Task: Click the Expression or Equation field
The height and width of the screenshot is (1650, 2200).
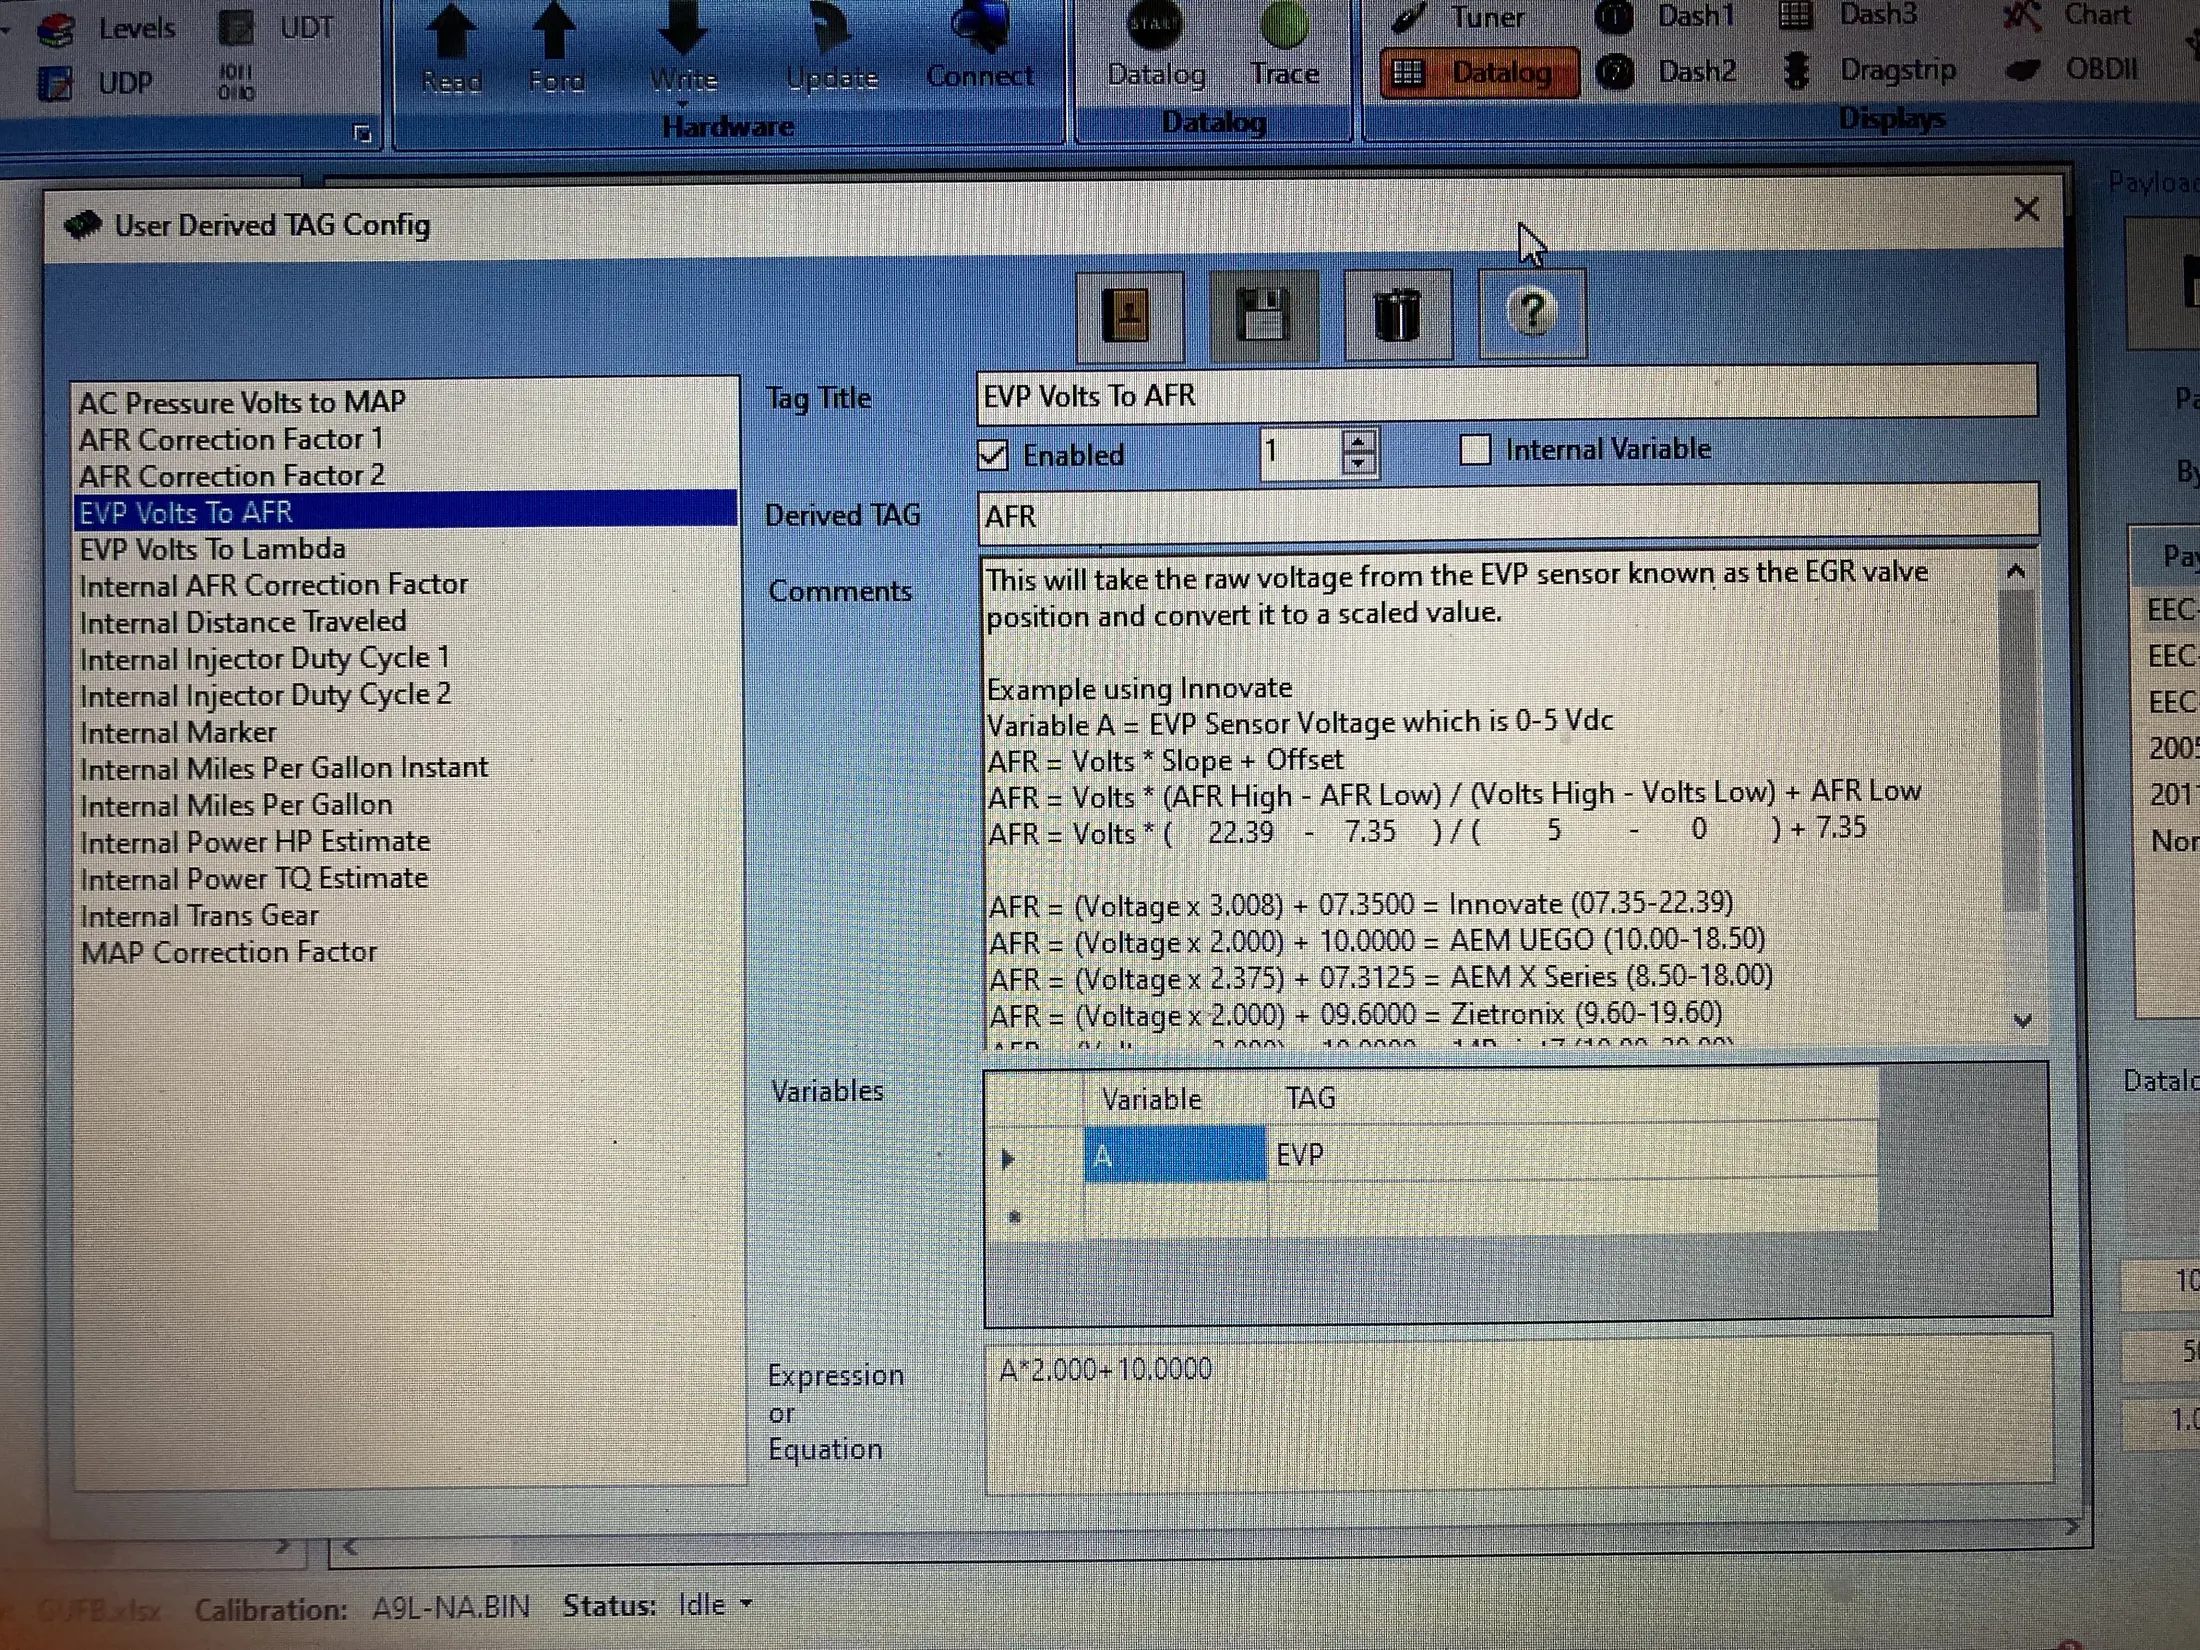Action: (x=1518, y=1413)
